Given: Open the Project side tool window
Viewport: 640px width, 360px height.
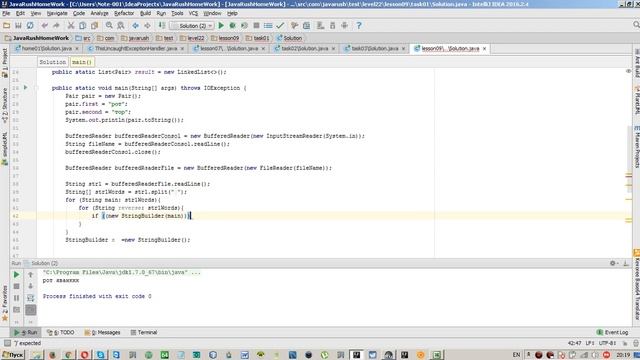Looking at the screenshot, I should click(x=4, y=62).
